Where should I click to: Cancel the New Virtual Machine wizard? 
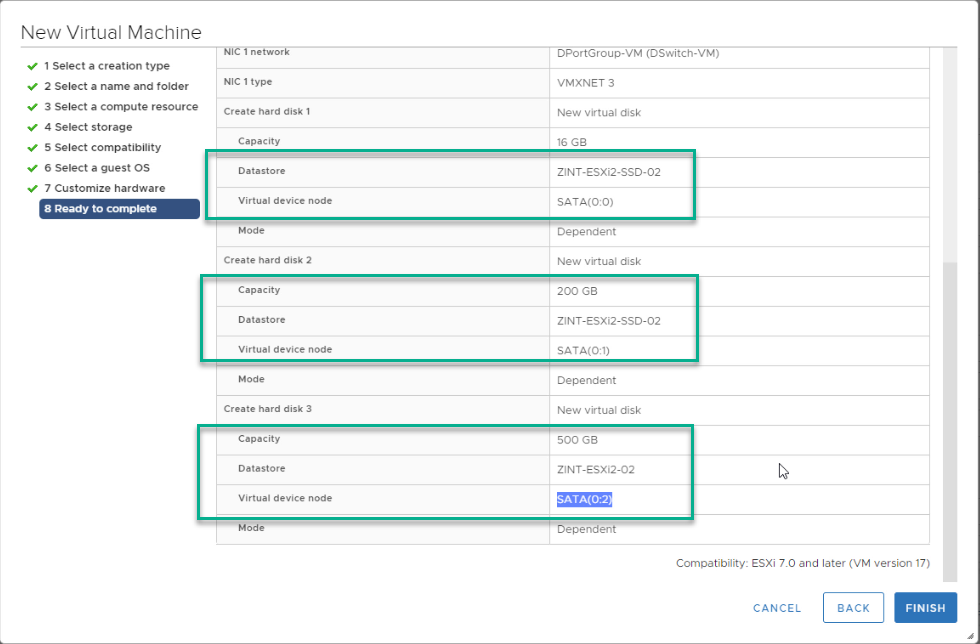coord(777,608)
